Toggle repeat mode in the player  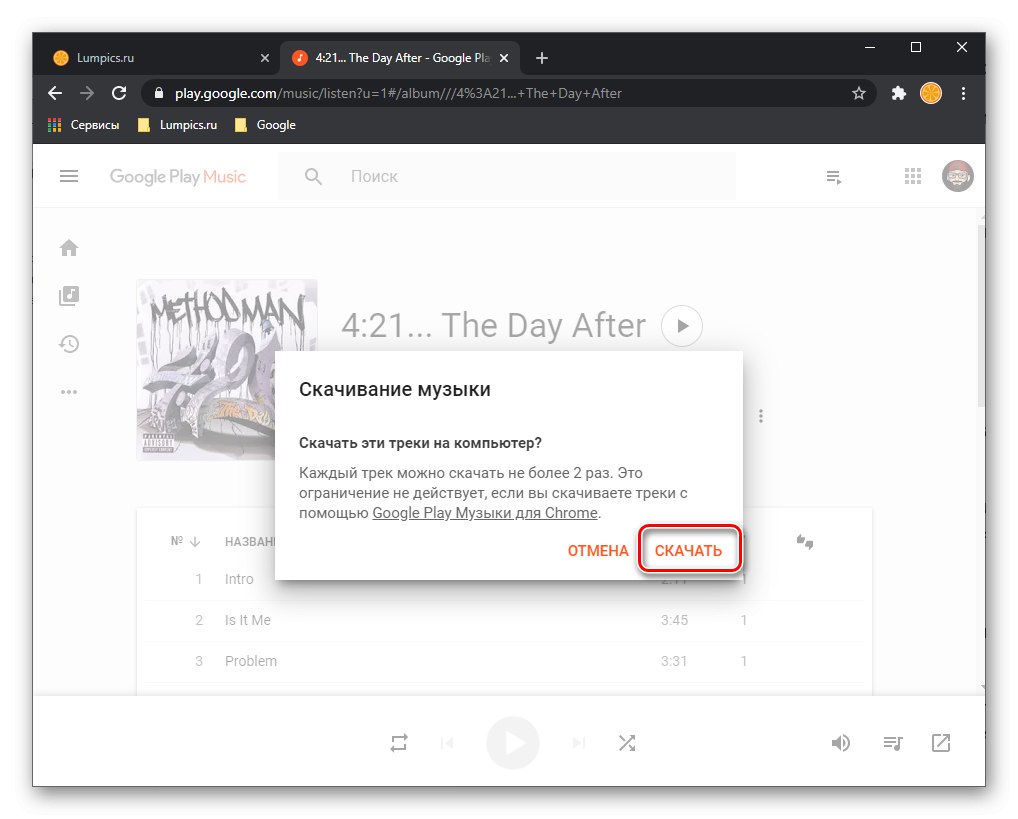pos(399,742)
